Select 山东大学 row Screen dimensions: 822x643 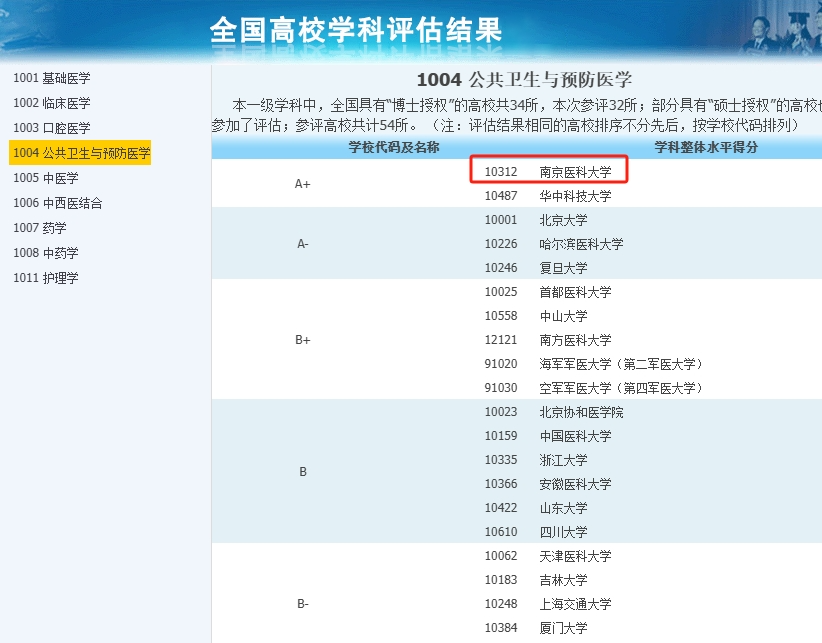pyautogui.click(x=563, y=508)
